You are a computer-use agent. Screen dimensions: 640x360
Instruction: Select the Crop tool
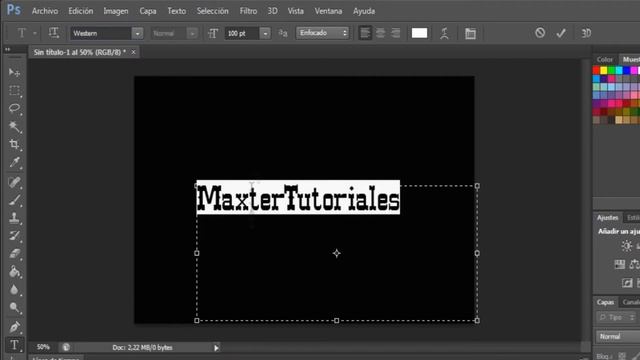pyautogui.click(x=14, y=144)
